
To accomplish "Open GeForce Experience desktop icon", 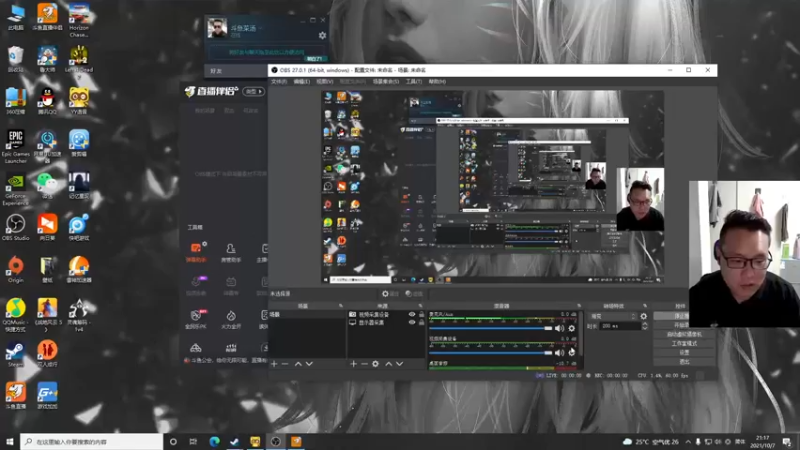I will (x=15, y=190).
